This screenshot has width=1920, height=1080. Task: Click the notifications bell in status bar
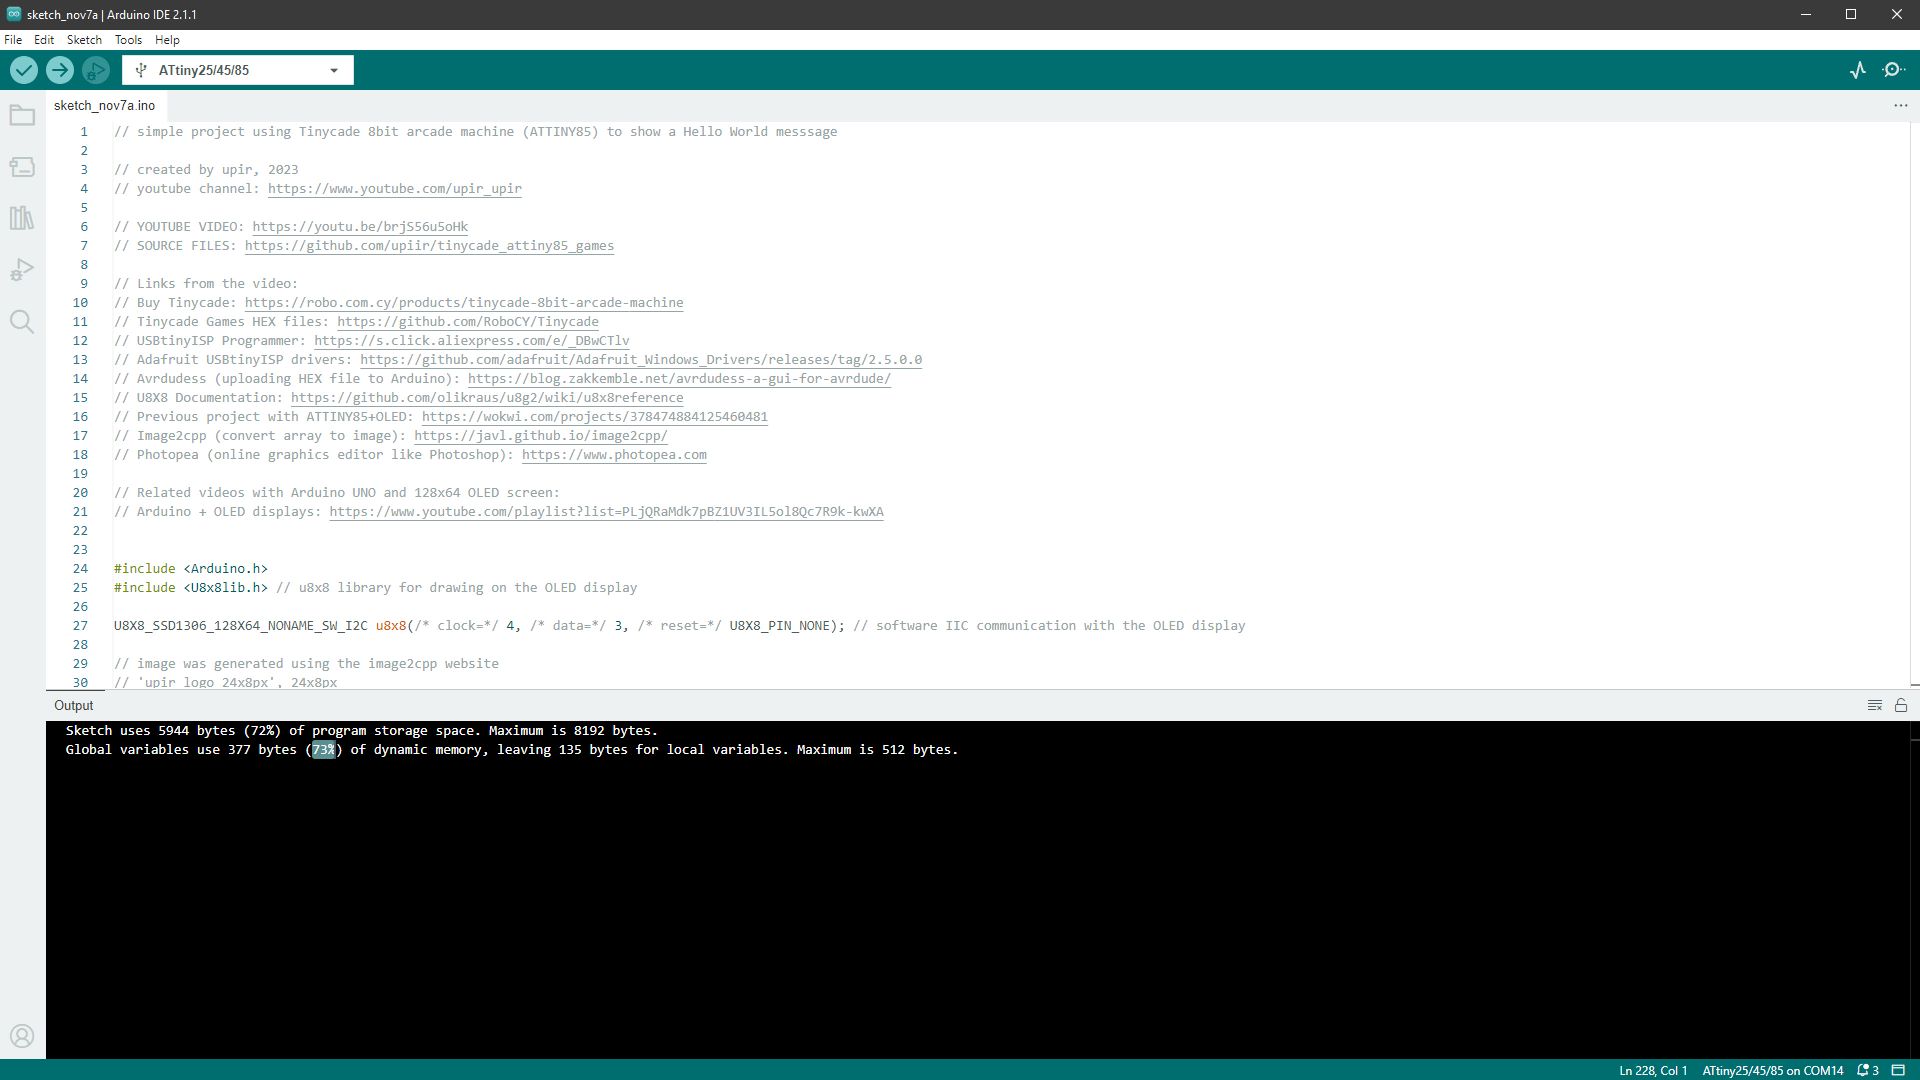(x=1866, y=1070)
